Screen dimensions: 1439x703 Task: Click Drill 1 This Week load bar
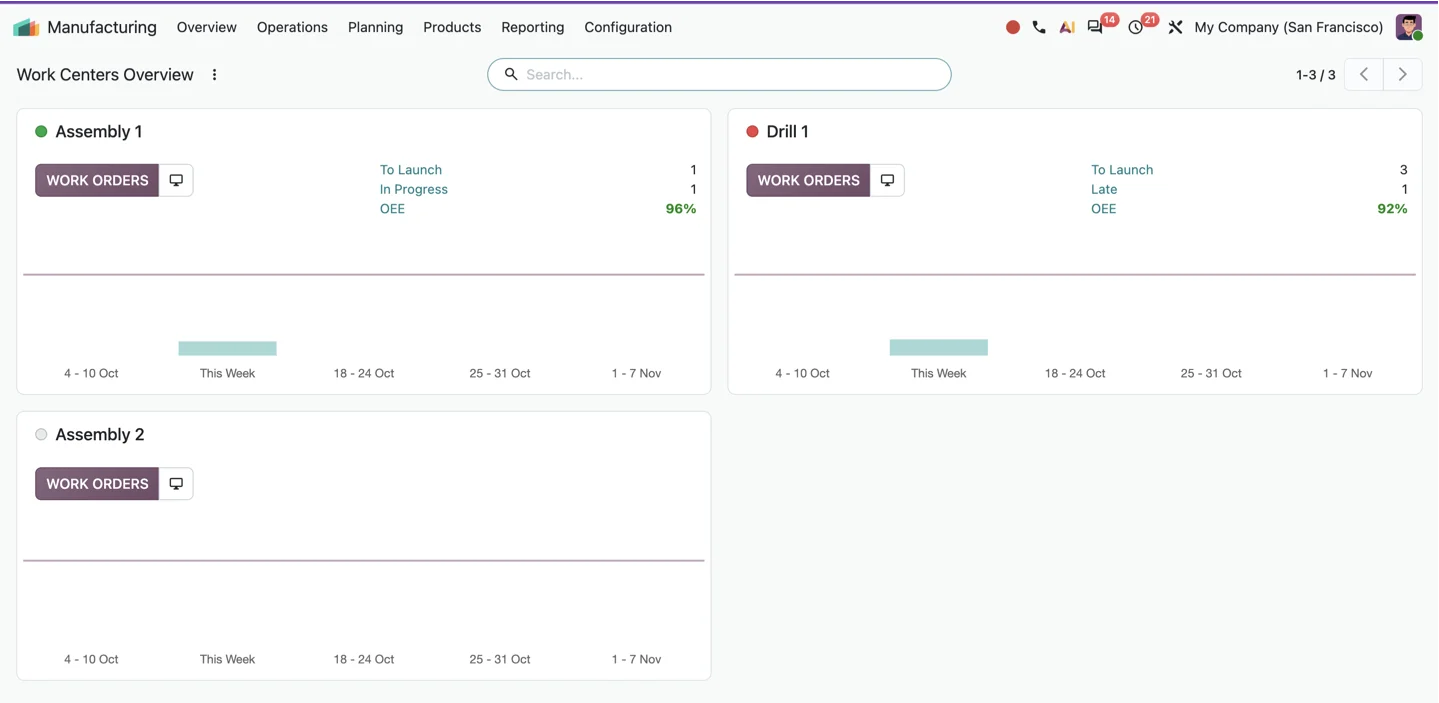click(x=939, y=347)
